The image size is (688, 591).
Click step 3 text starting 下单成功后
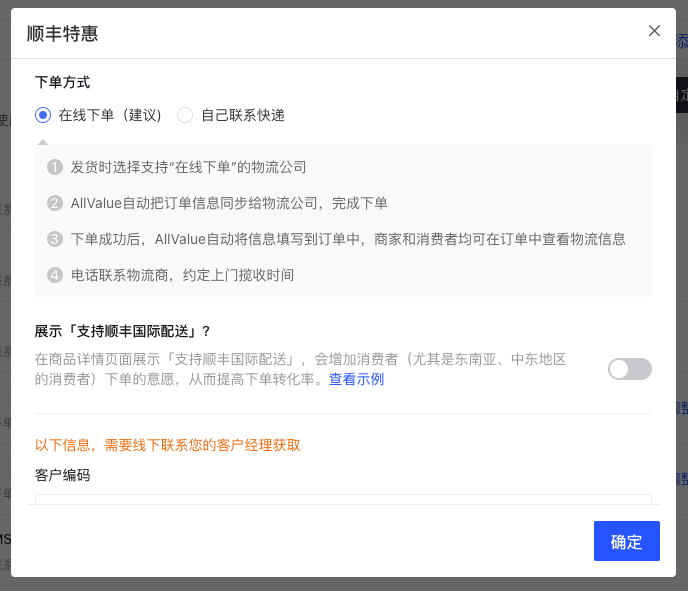click(348, 239)
